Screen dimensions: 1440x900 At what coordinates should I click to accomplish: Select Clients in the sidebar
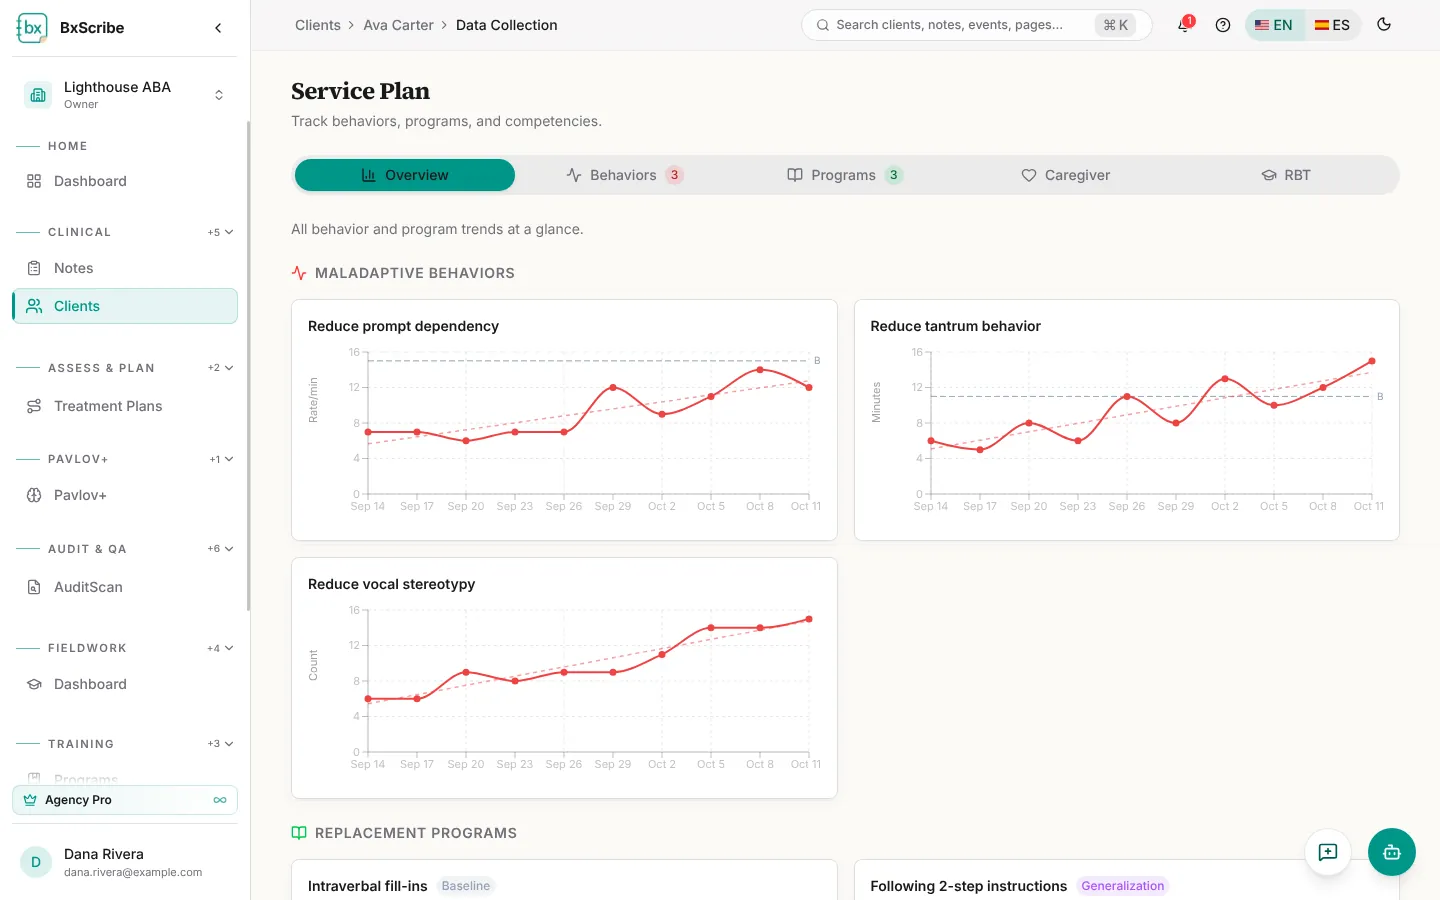125,306
